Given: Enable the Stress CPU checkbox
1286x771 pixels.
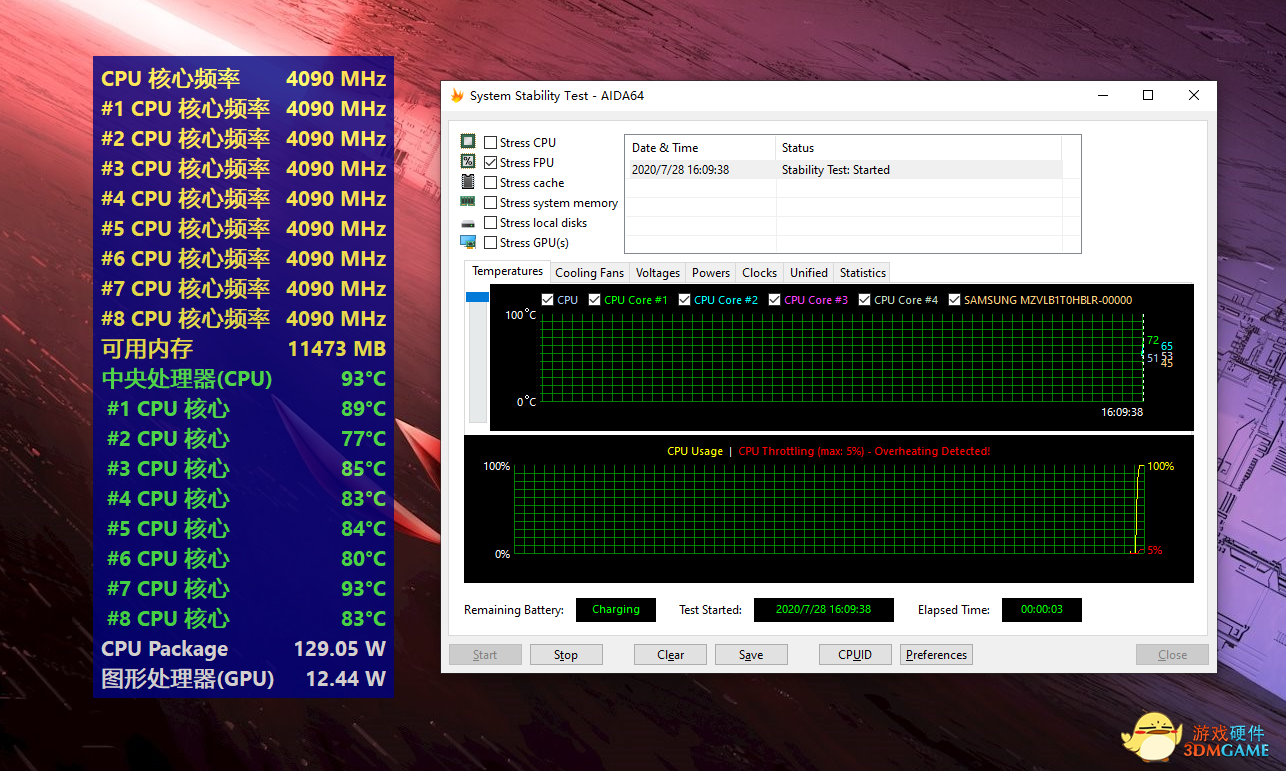Looking at the screenshot, I should click(491, 143).
